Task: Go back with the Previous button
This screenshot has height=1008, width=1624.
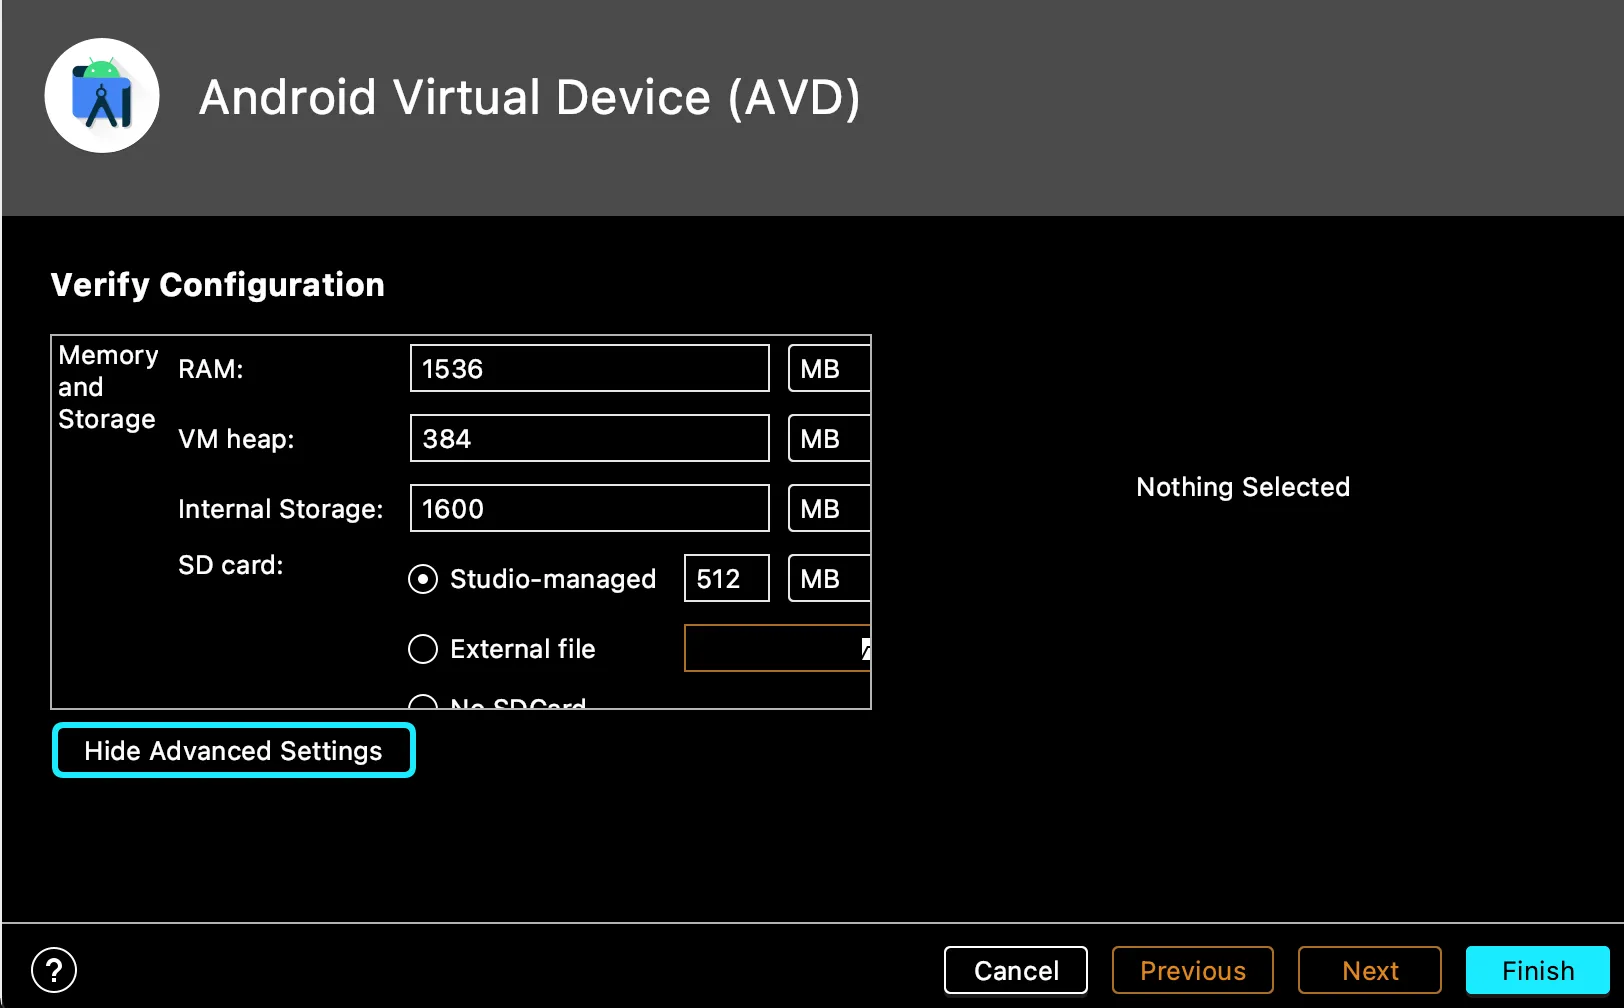Action: [1193, 970]
